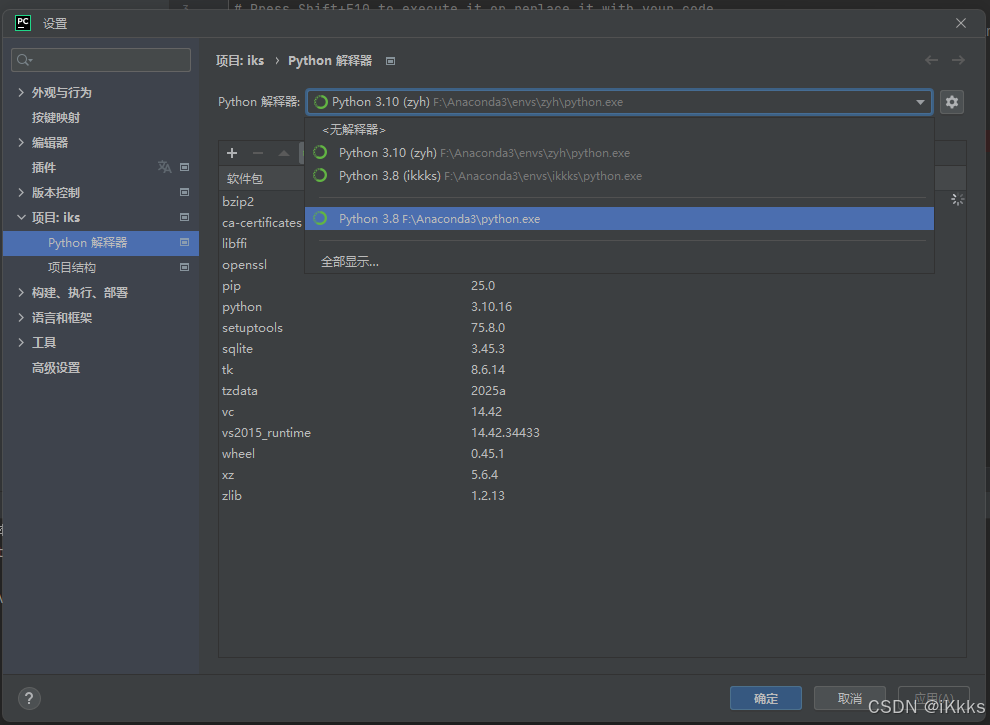Select the ca-certificates package row
Screen dimensions: 990x725
pos(262,222)
